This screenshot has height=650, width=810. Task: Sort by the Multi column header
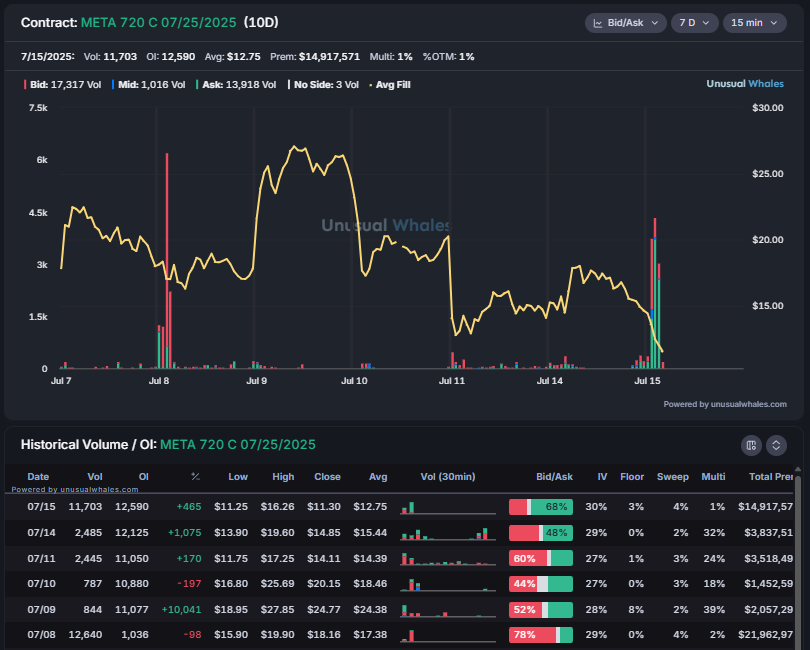pyautogui.click(x=713, y=476)
